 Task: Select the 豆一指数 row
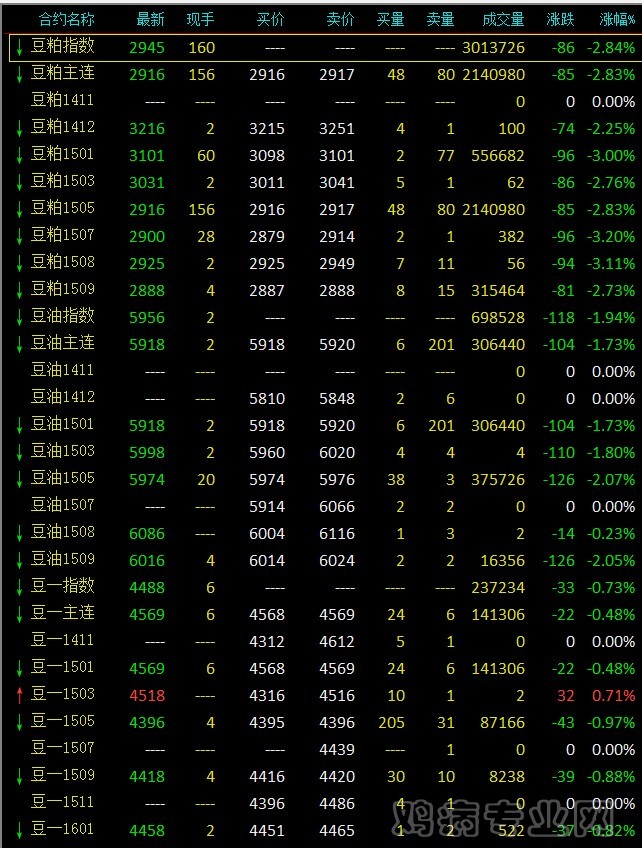62,587
